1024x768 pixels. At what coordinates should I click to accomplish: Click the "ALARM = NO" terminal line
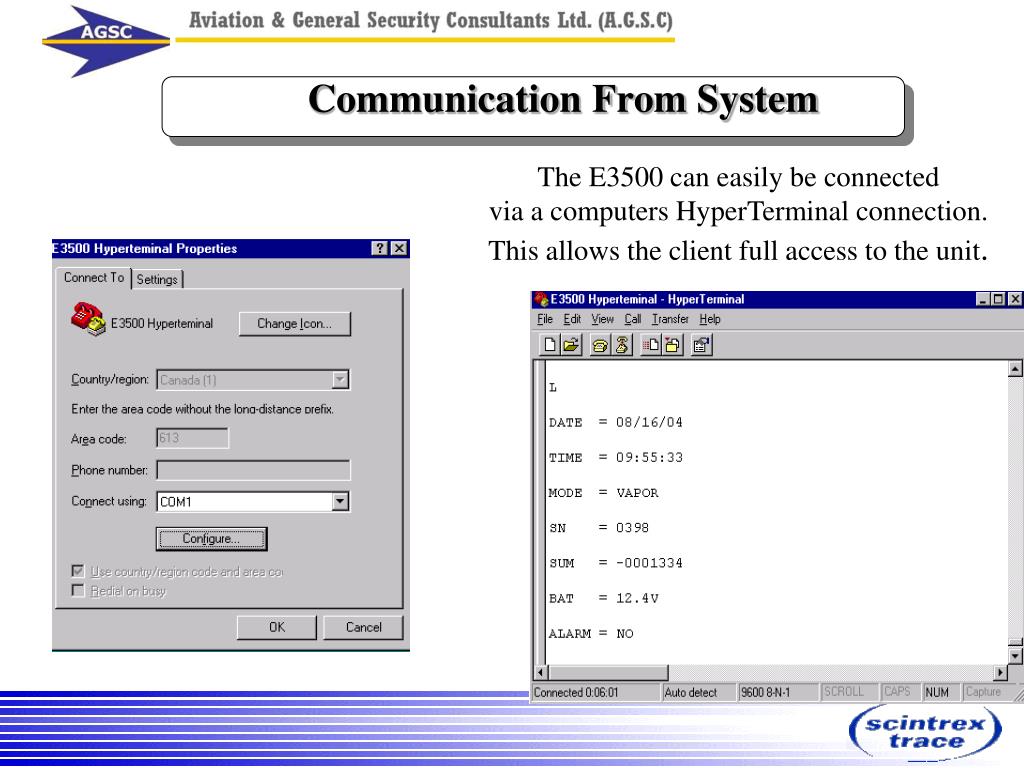tap(591, 633)
